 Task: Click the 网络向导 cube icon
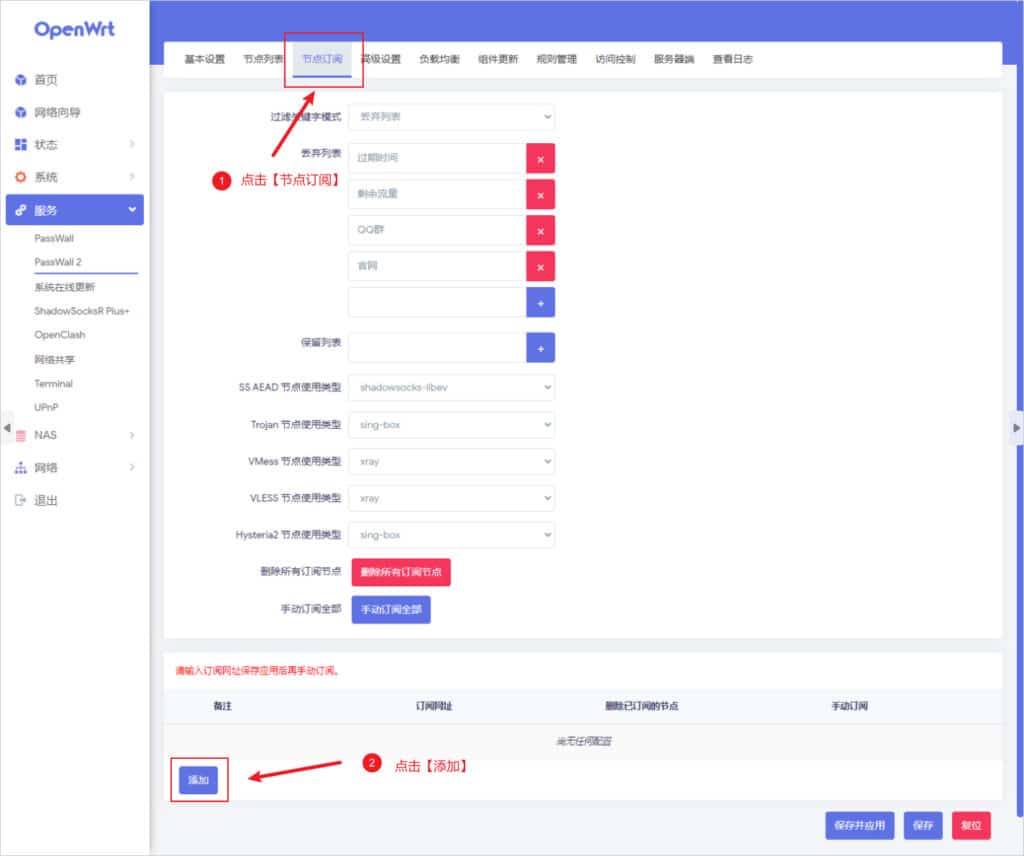(21, 112)
